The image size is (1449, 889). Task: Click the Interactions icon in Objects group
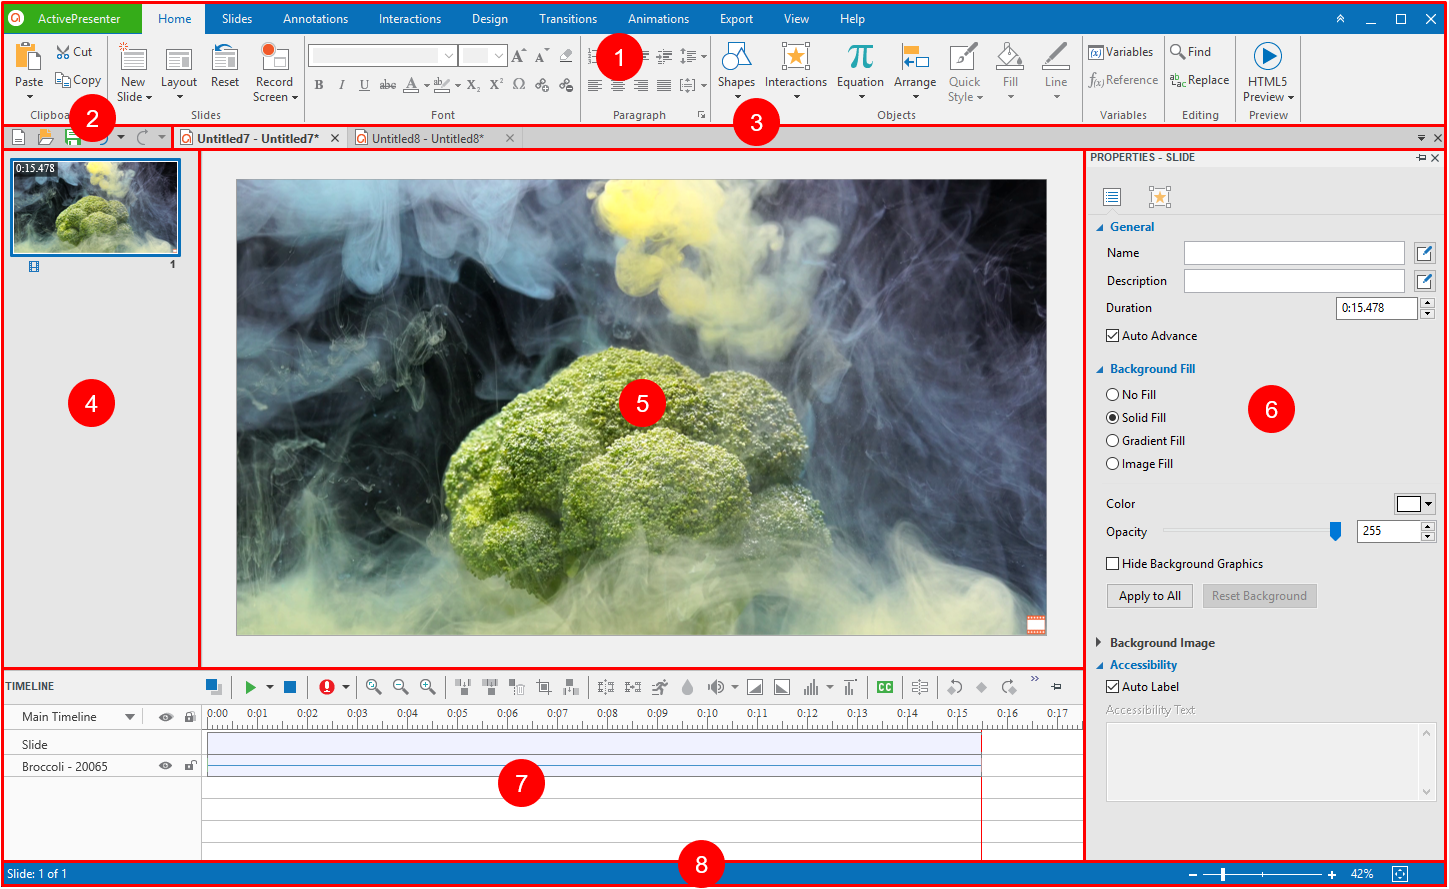795,58
